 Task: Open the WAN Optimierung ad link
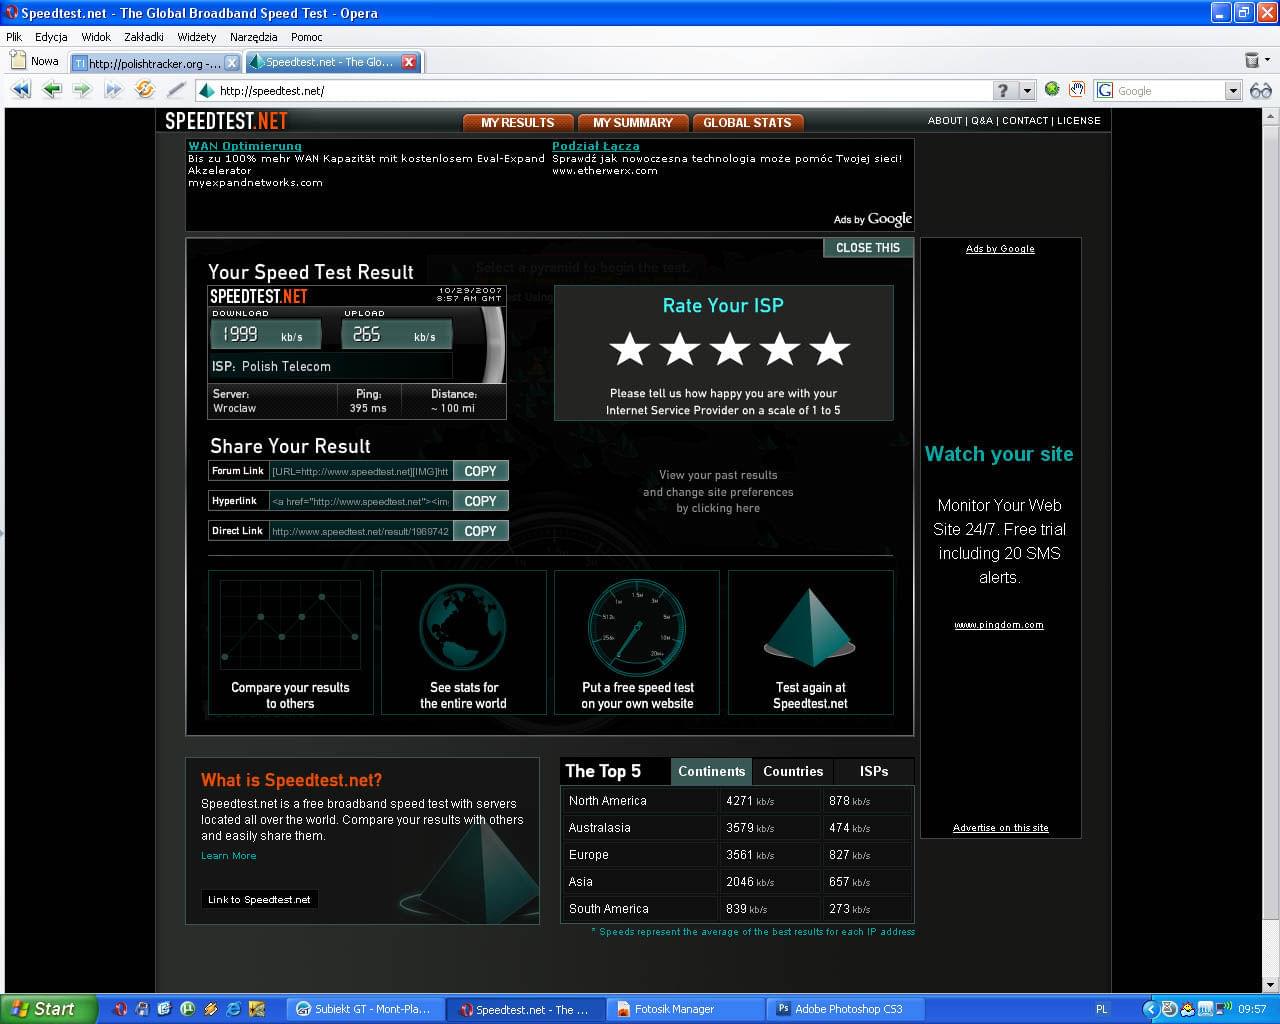[x=245, y=146]
